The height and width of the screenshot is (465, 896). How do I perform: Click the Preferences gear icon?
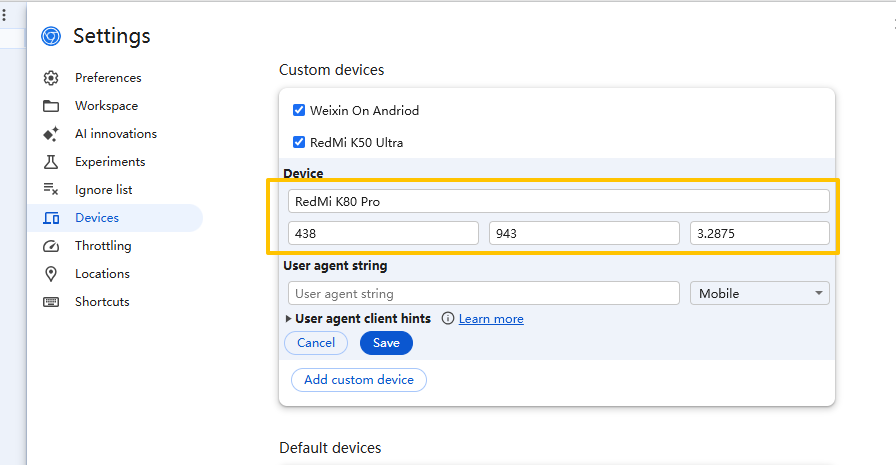pos(51,78)
